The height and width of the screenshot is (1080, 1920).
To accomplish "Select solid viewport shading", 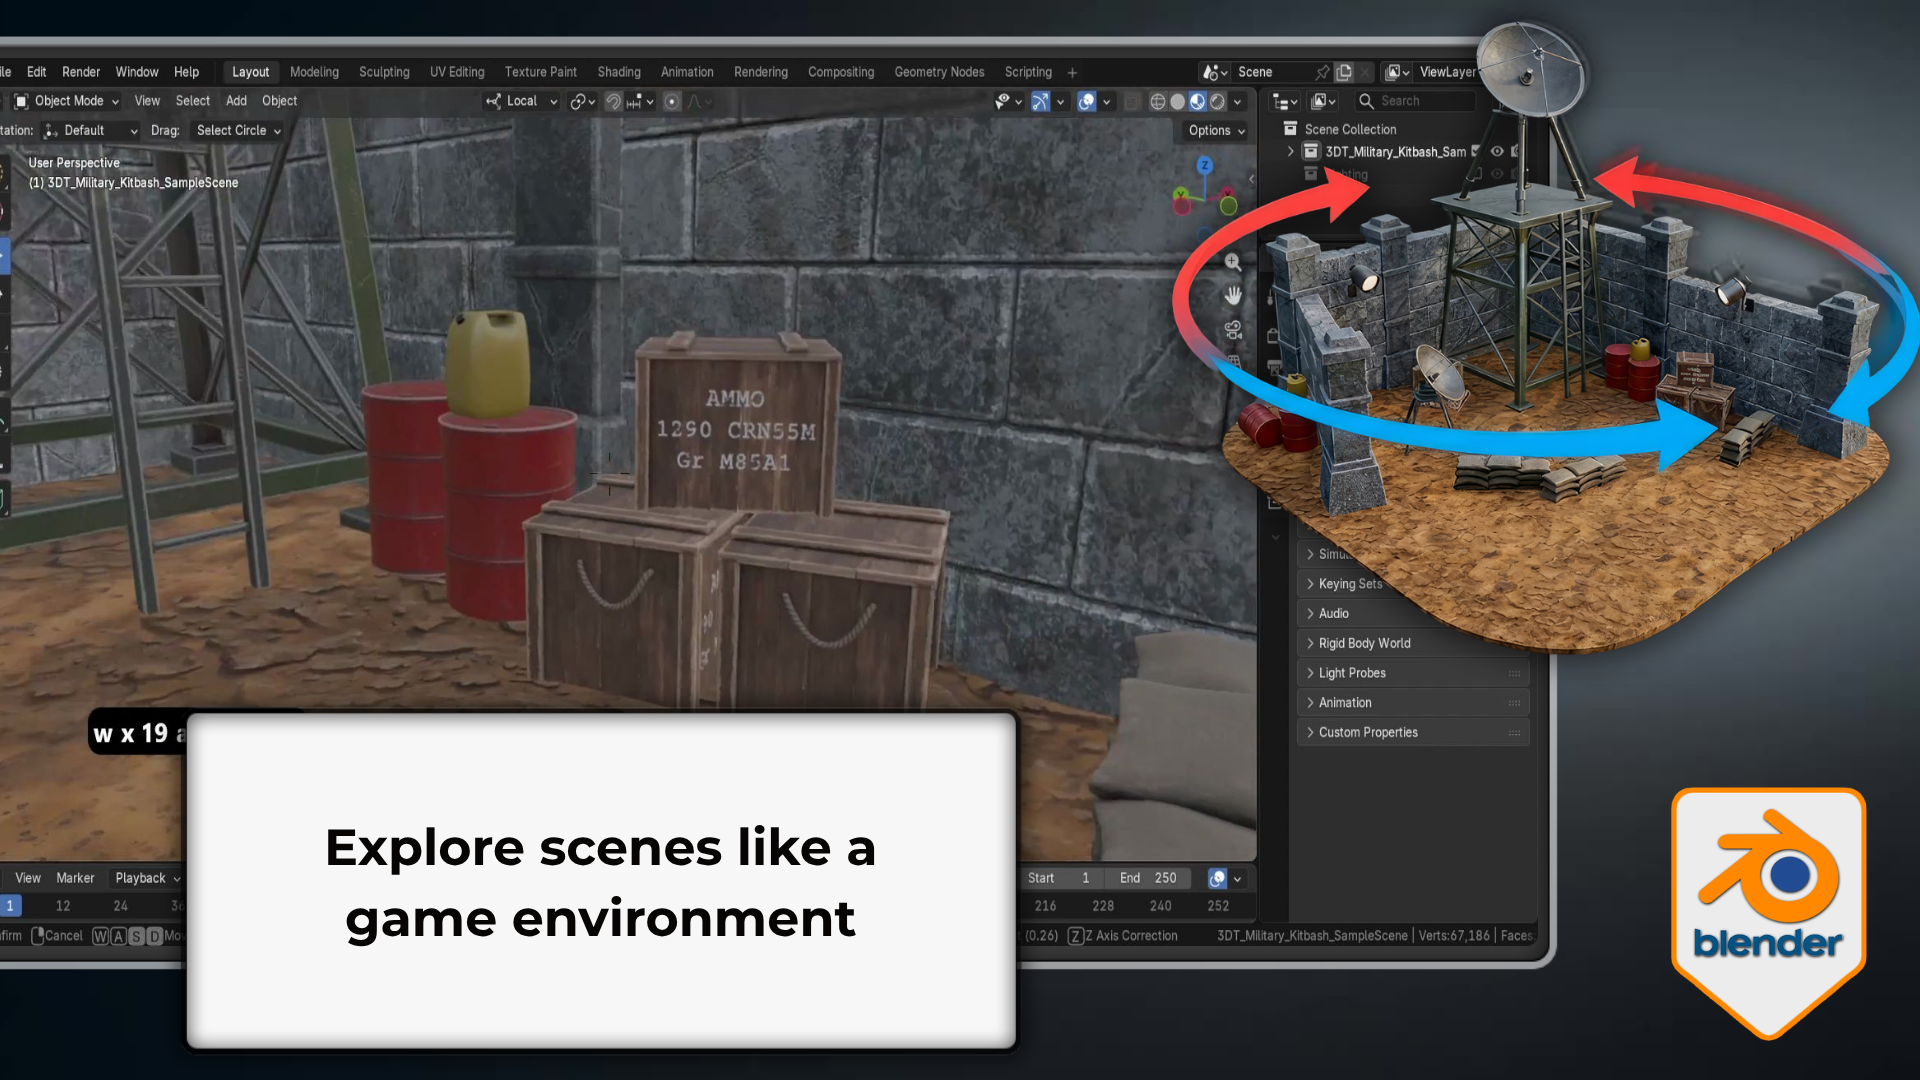I will [x=1178, y=101].
